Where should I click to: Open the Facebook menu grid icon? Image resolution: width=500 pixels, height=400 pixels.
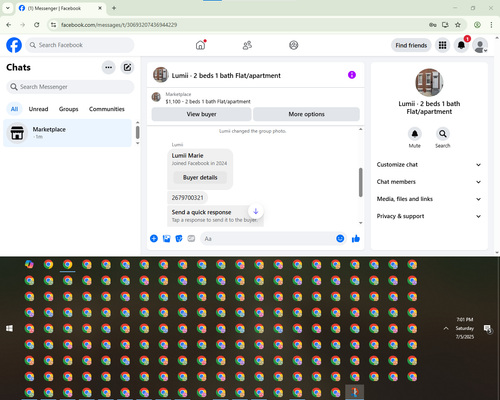pyautogui.click(x=442, y=45)
